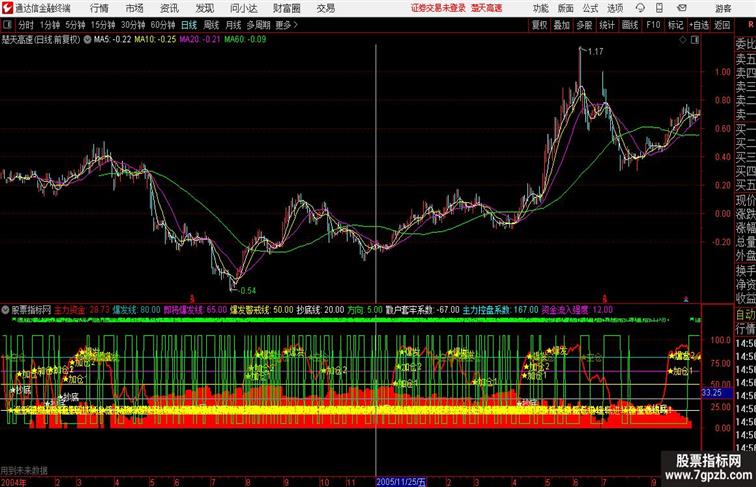Click the mobile phone icon

coord(659,8)
